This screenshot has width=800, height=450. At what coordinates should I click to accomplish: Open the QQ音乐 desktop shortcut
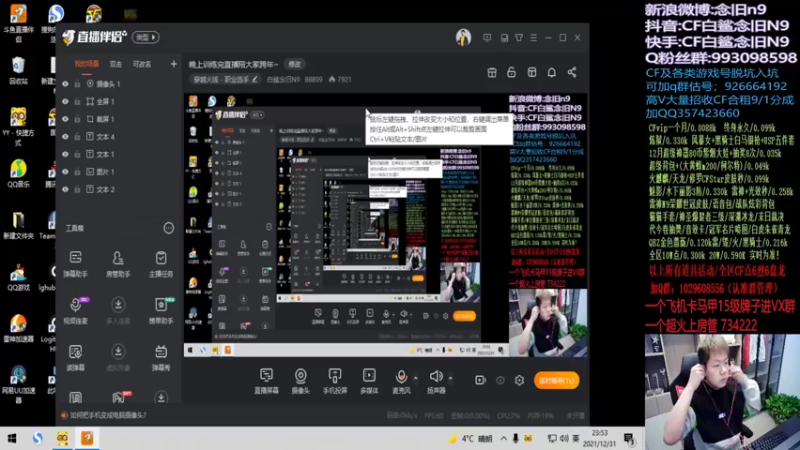click(x=18, y=173)
